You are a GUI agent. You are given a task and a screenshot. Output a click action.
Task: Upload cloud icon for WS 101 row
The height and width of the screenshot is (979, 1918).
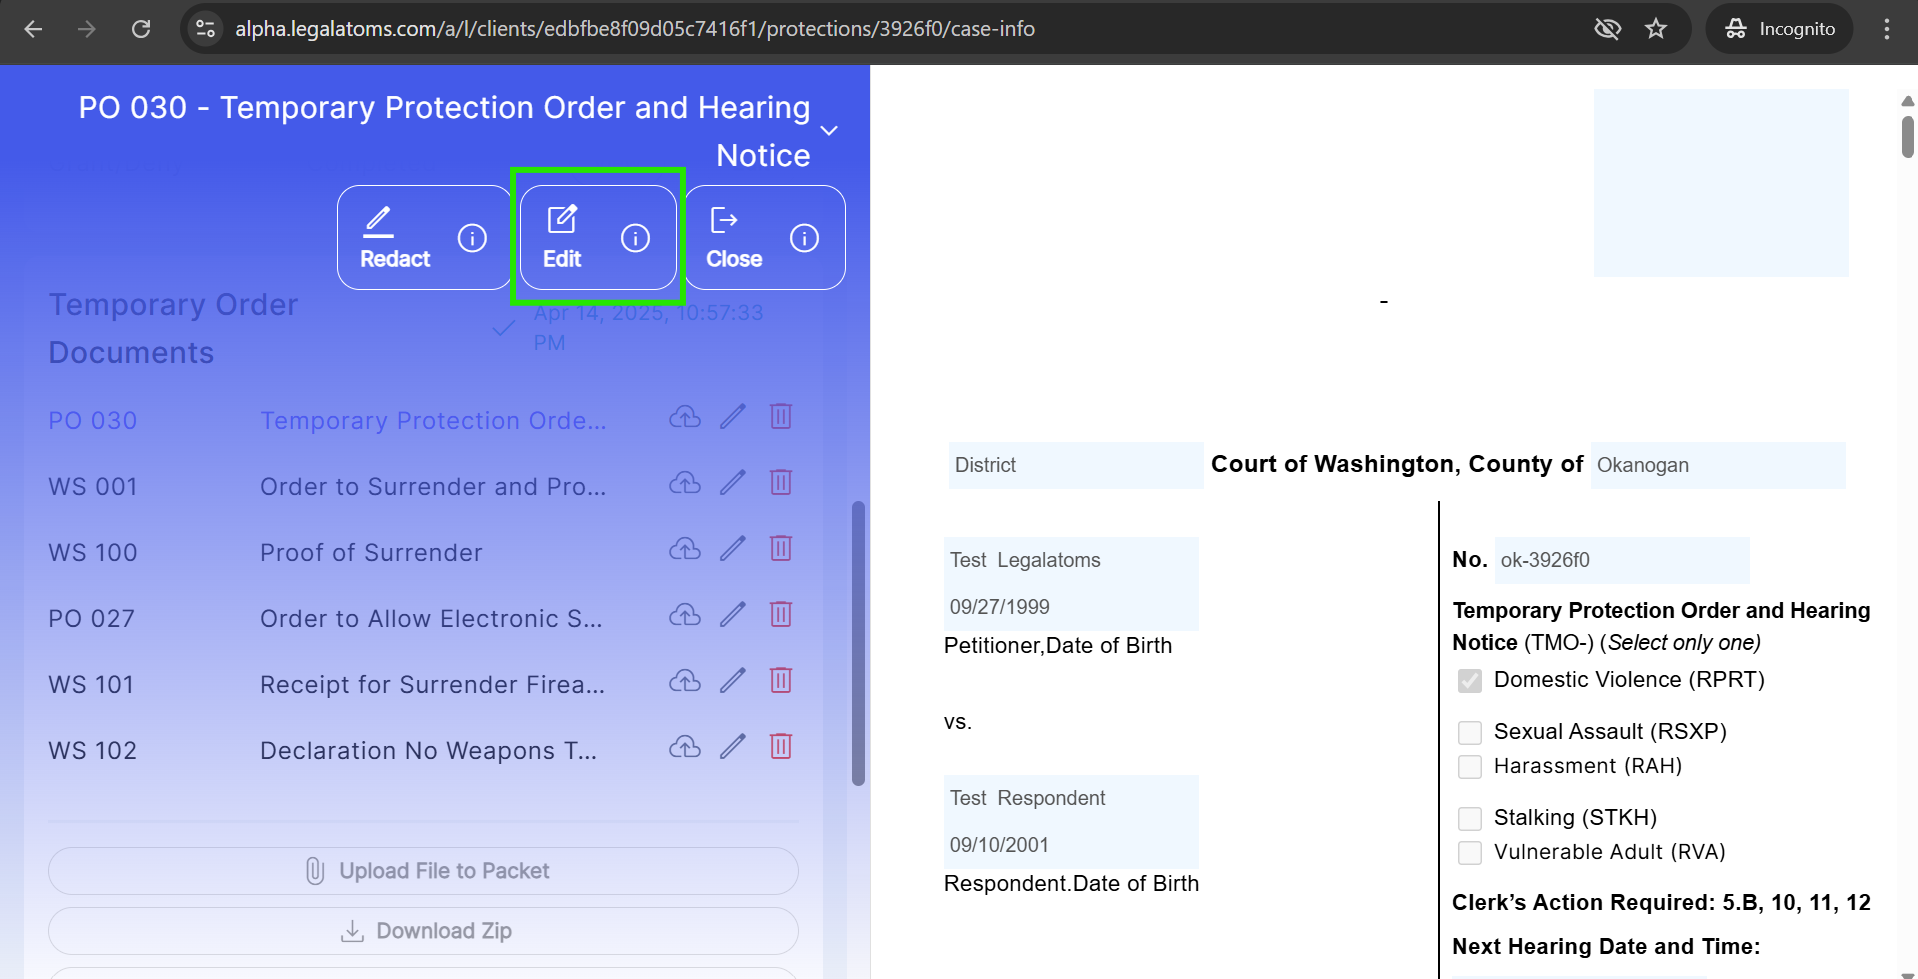tap(685, 681)
